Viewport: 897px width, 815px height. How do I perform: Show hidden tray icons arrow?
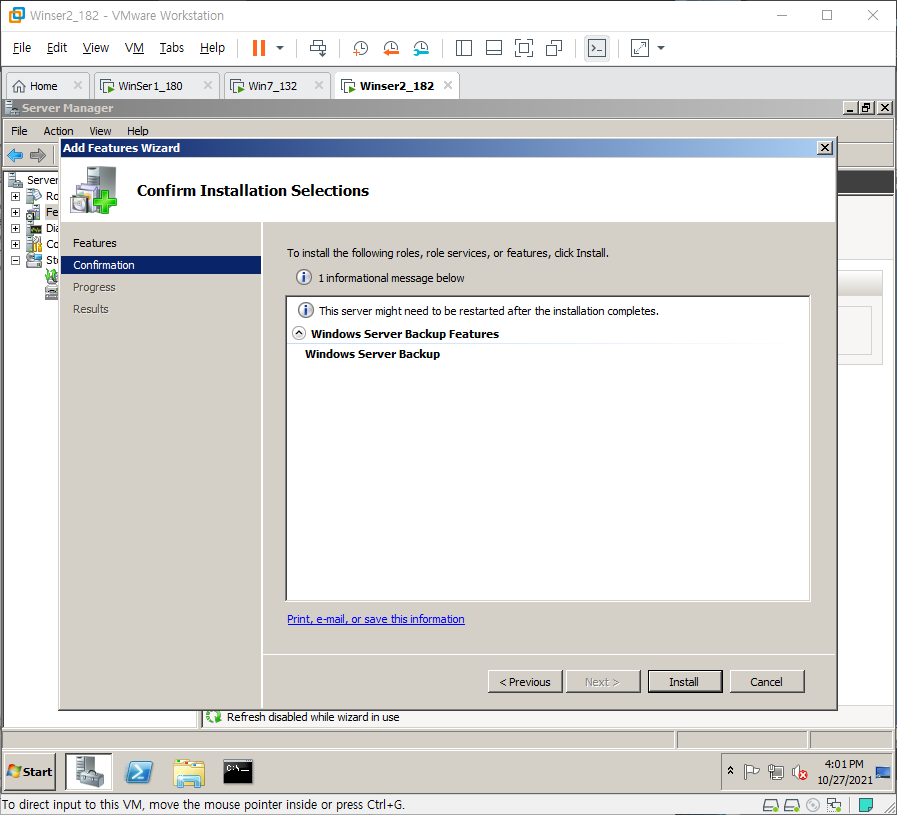pyautogui.click(x=730, y=771)
